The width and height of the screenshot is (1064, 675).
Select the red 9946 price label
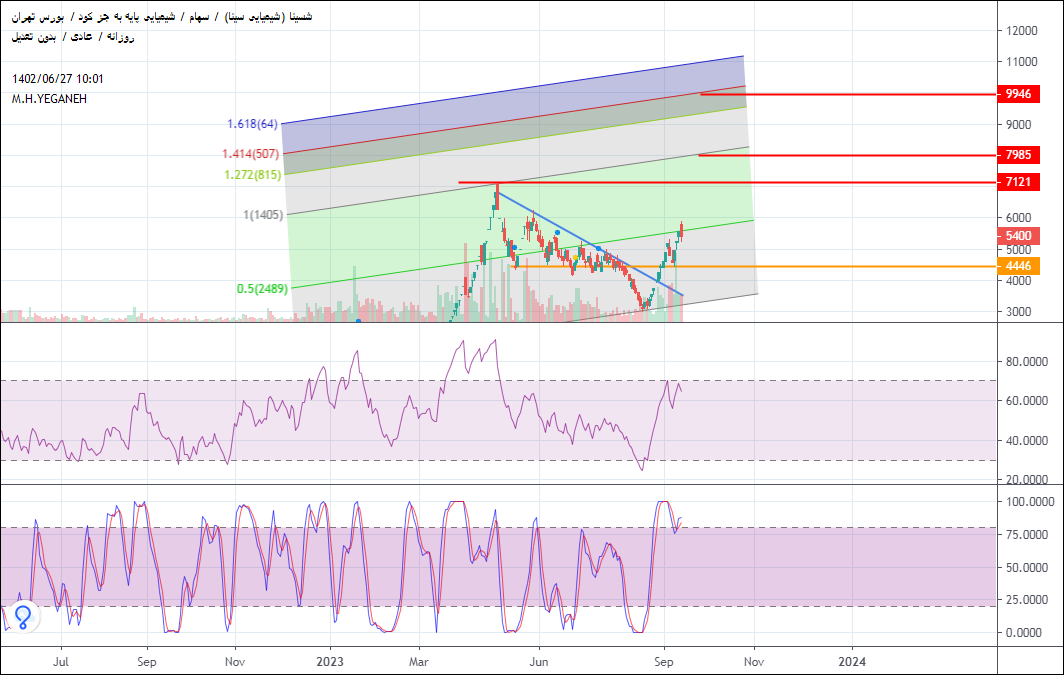click(x=1019, y=94)
